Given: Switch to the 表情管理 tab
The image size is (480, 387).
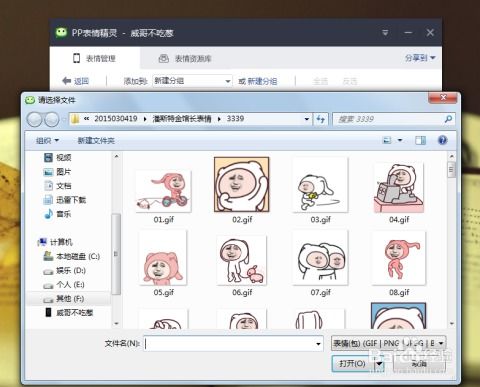Looking at the screenshot, I should (95, 59).
